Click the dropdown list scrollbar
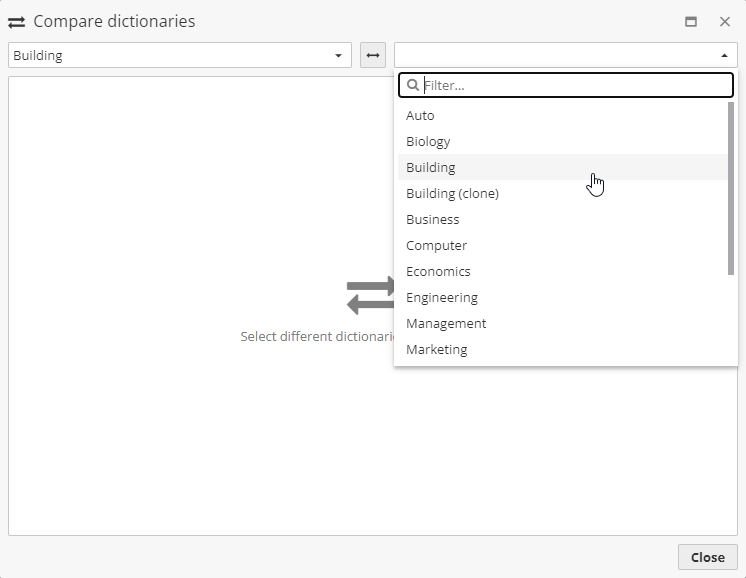Viewport: 746px width, 578px height. click(x=731, y=187)
